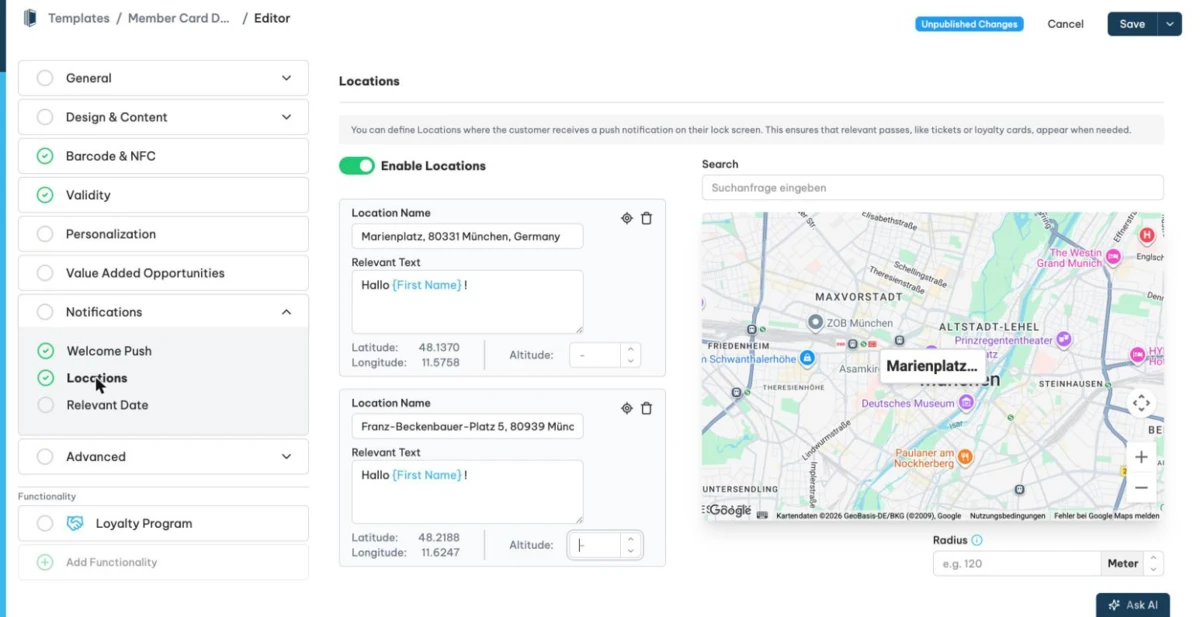Viewport: 1200px width, 617px height.
Task: Click the Value Added Opportunities status circle
Action: coord(45,273)
